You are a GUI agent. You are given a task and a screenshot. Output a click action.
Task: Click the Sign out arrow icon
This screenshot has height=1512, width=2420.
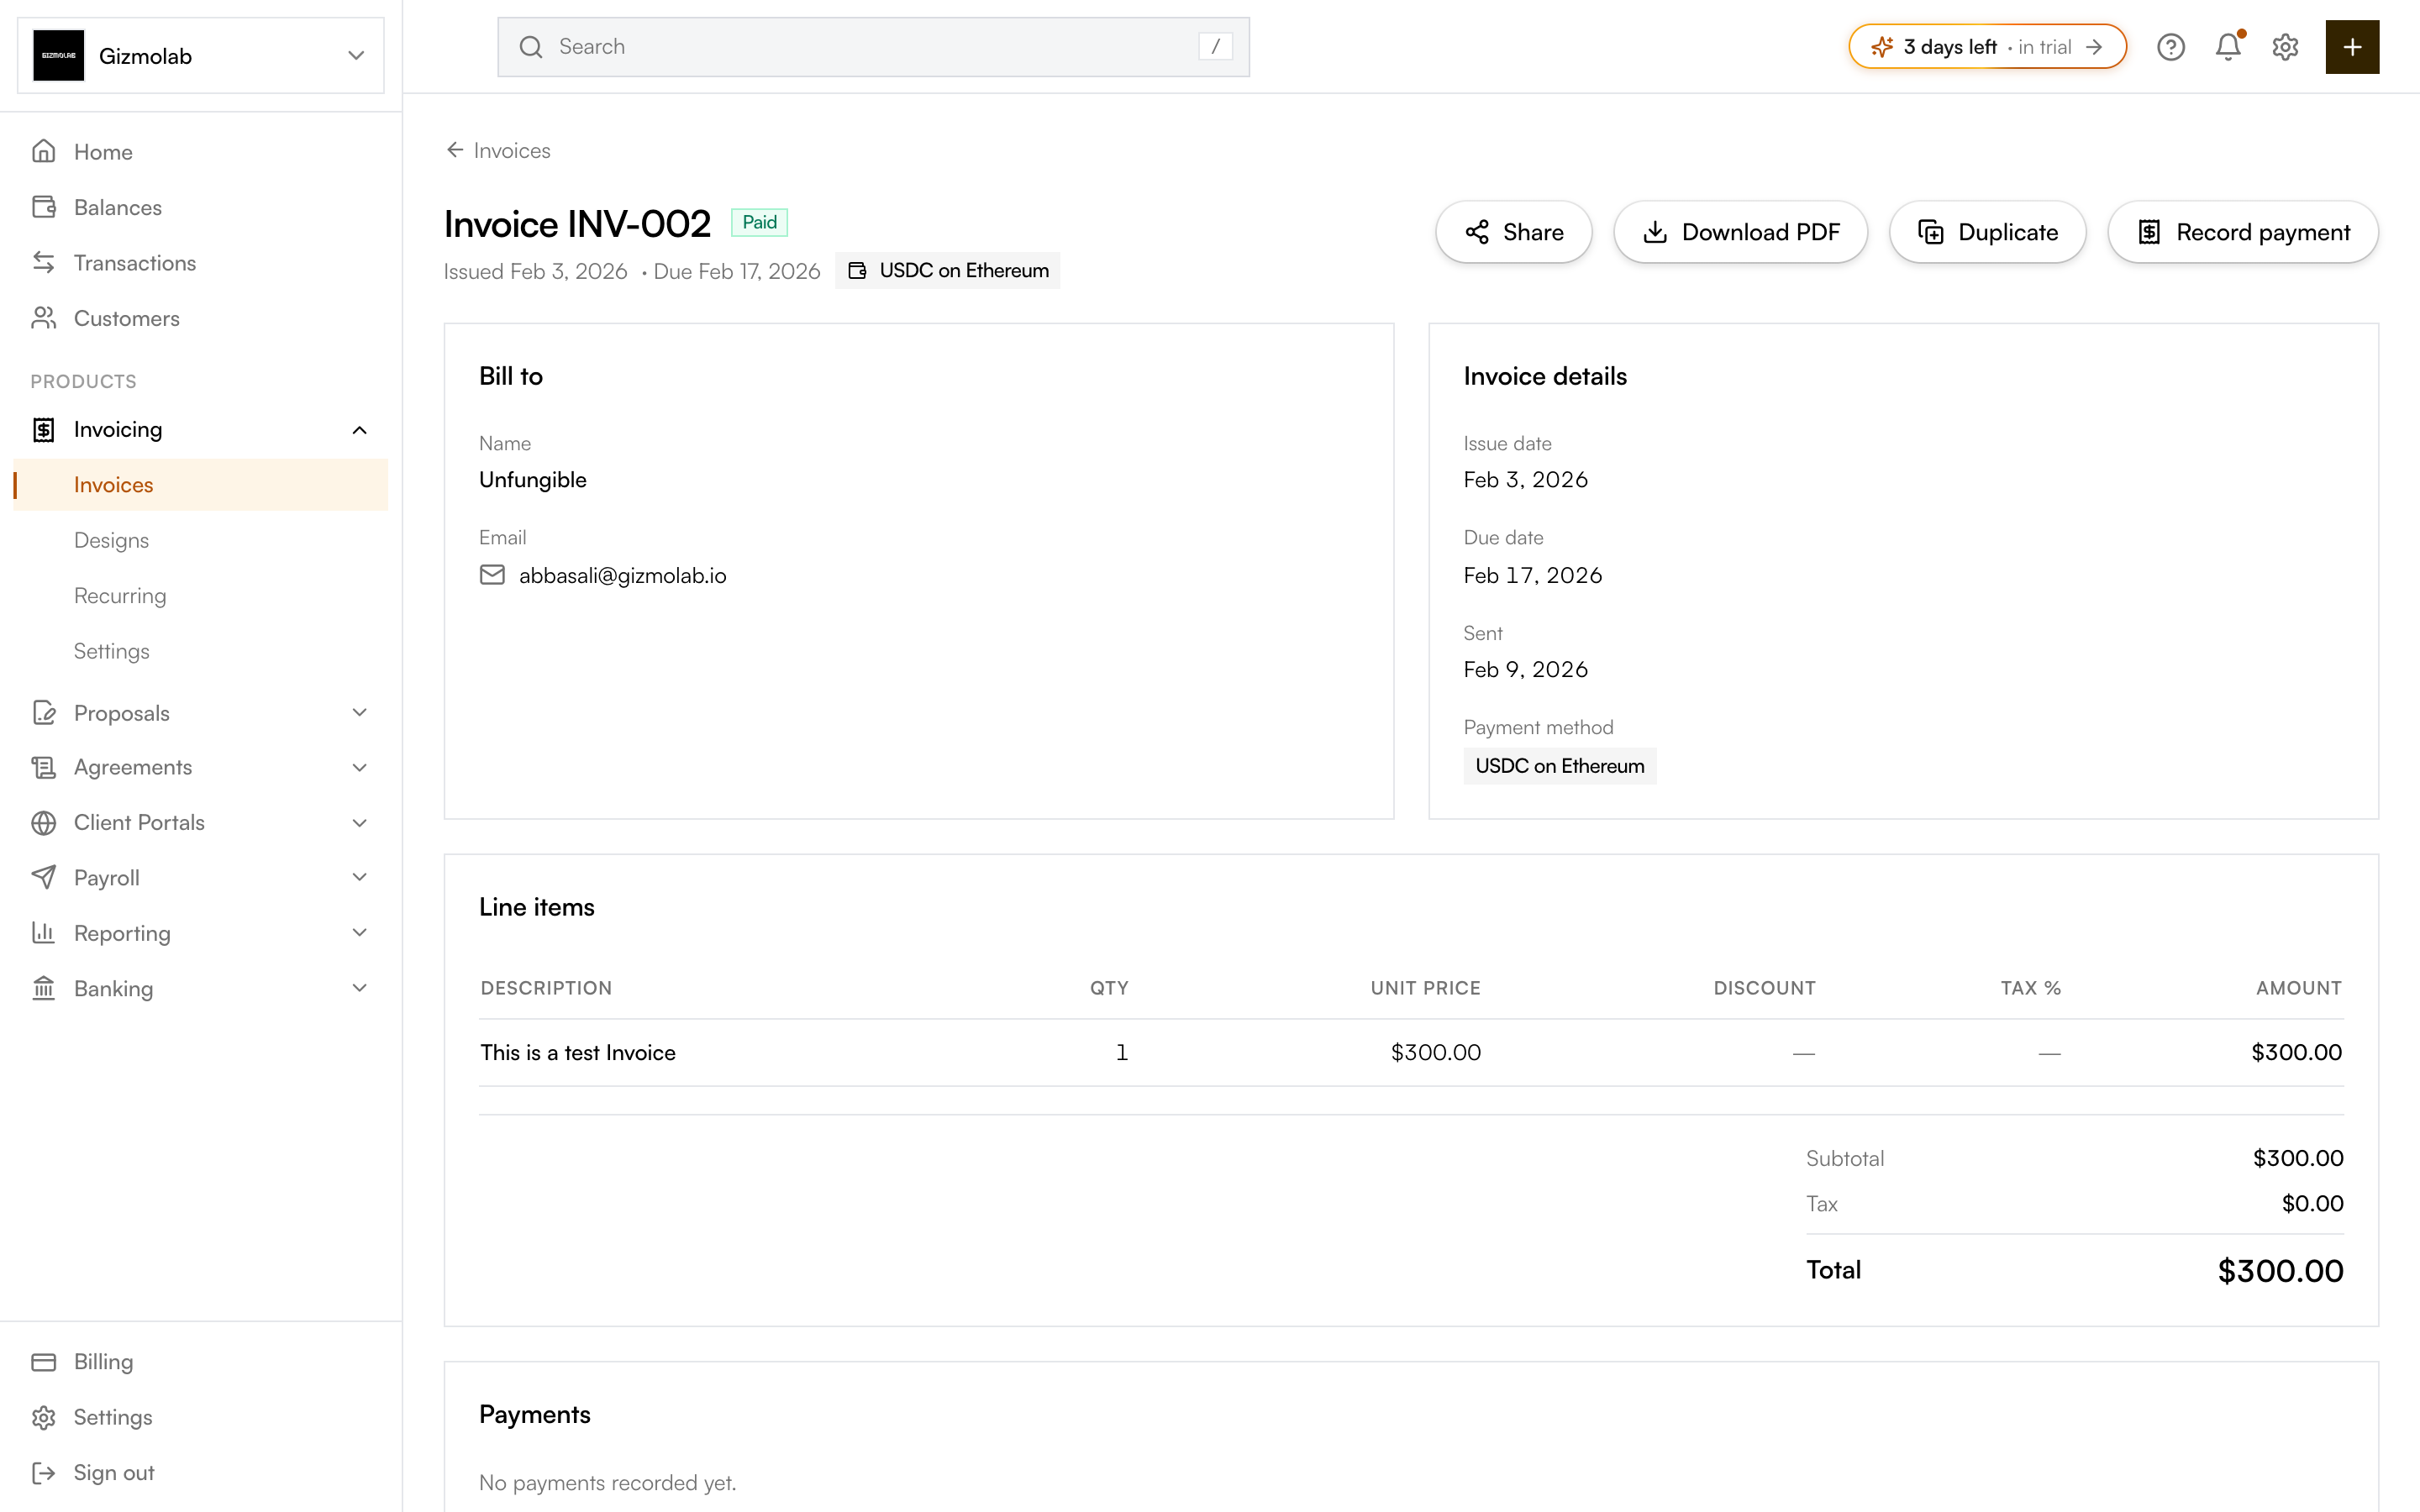click(x=44, y=1473)
